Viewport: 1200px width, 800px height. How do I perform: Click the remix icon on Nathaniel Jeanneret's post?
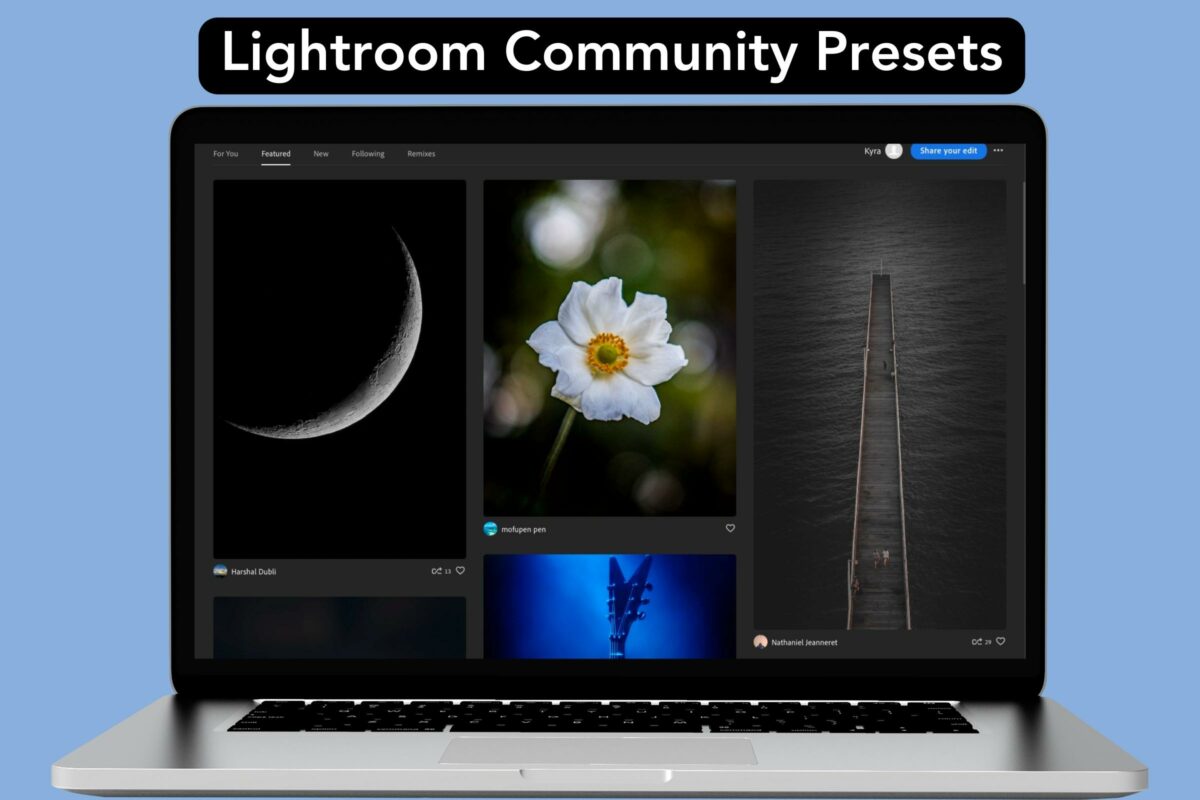[976, 642]
